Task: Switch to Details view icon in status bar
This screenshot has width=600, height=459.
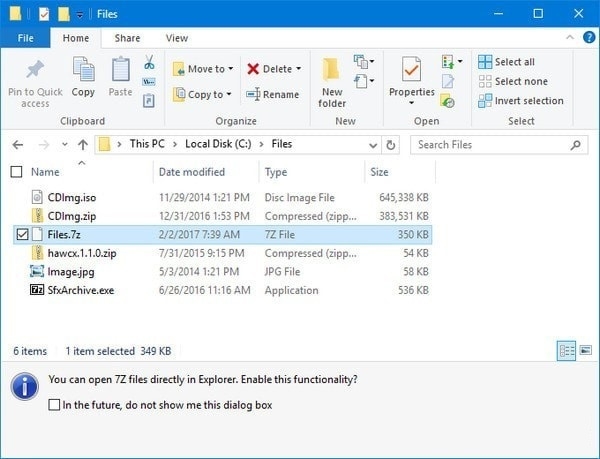Action: (566, 350)
